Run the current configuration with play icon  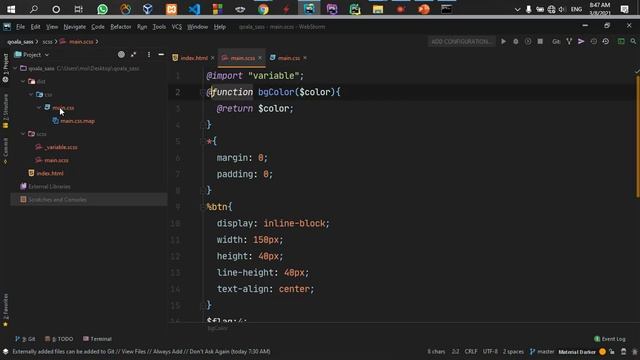pos(503,41)
